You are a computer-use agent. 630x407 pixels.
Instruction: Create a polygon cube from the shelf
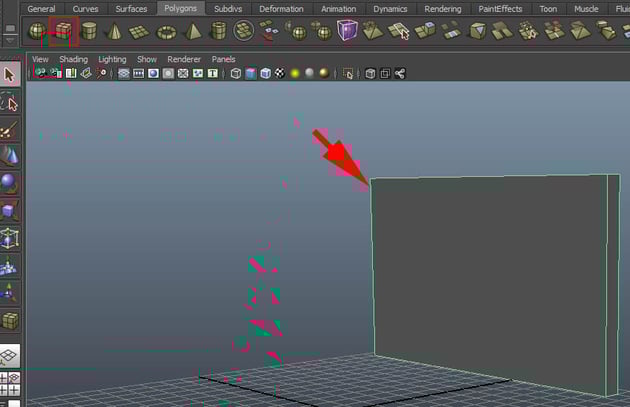(x=63, y=31)
